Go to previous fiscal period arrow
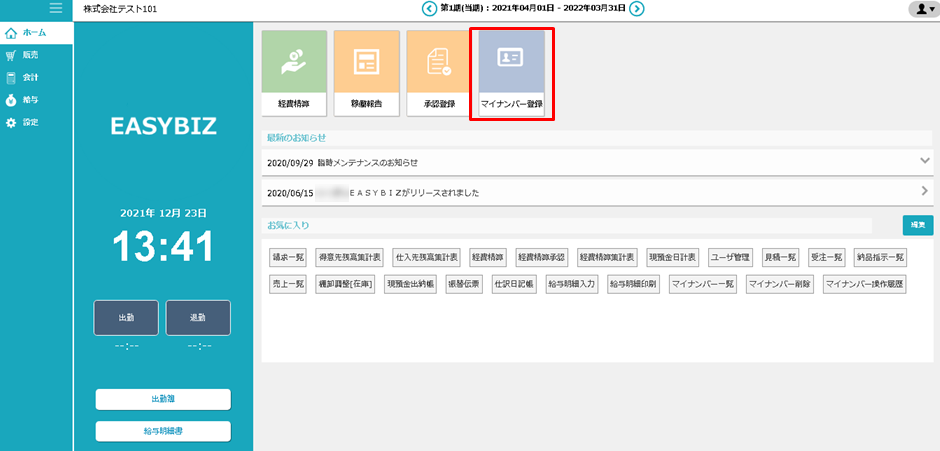940x451 pixels. pos(429,9)
